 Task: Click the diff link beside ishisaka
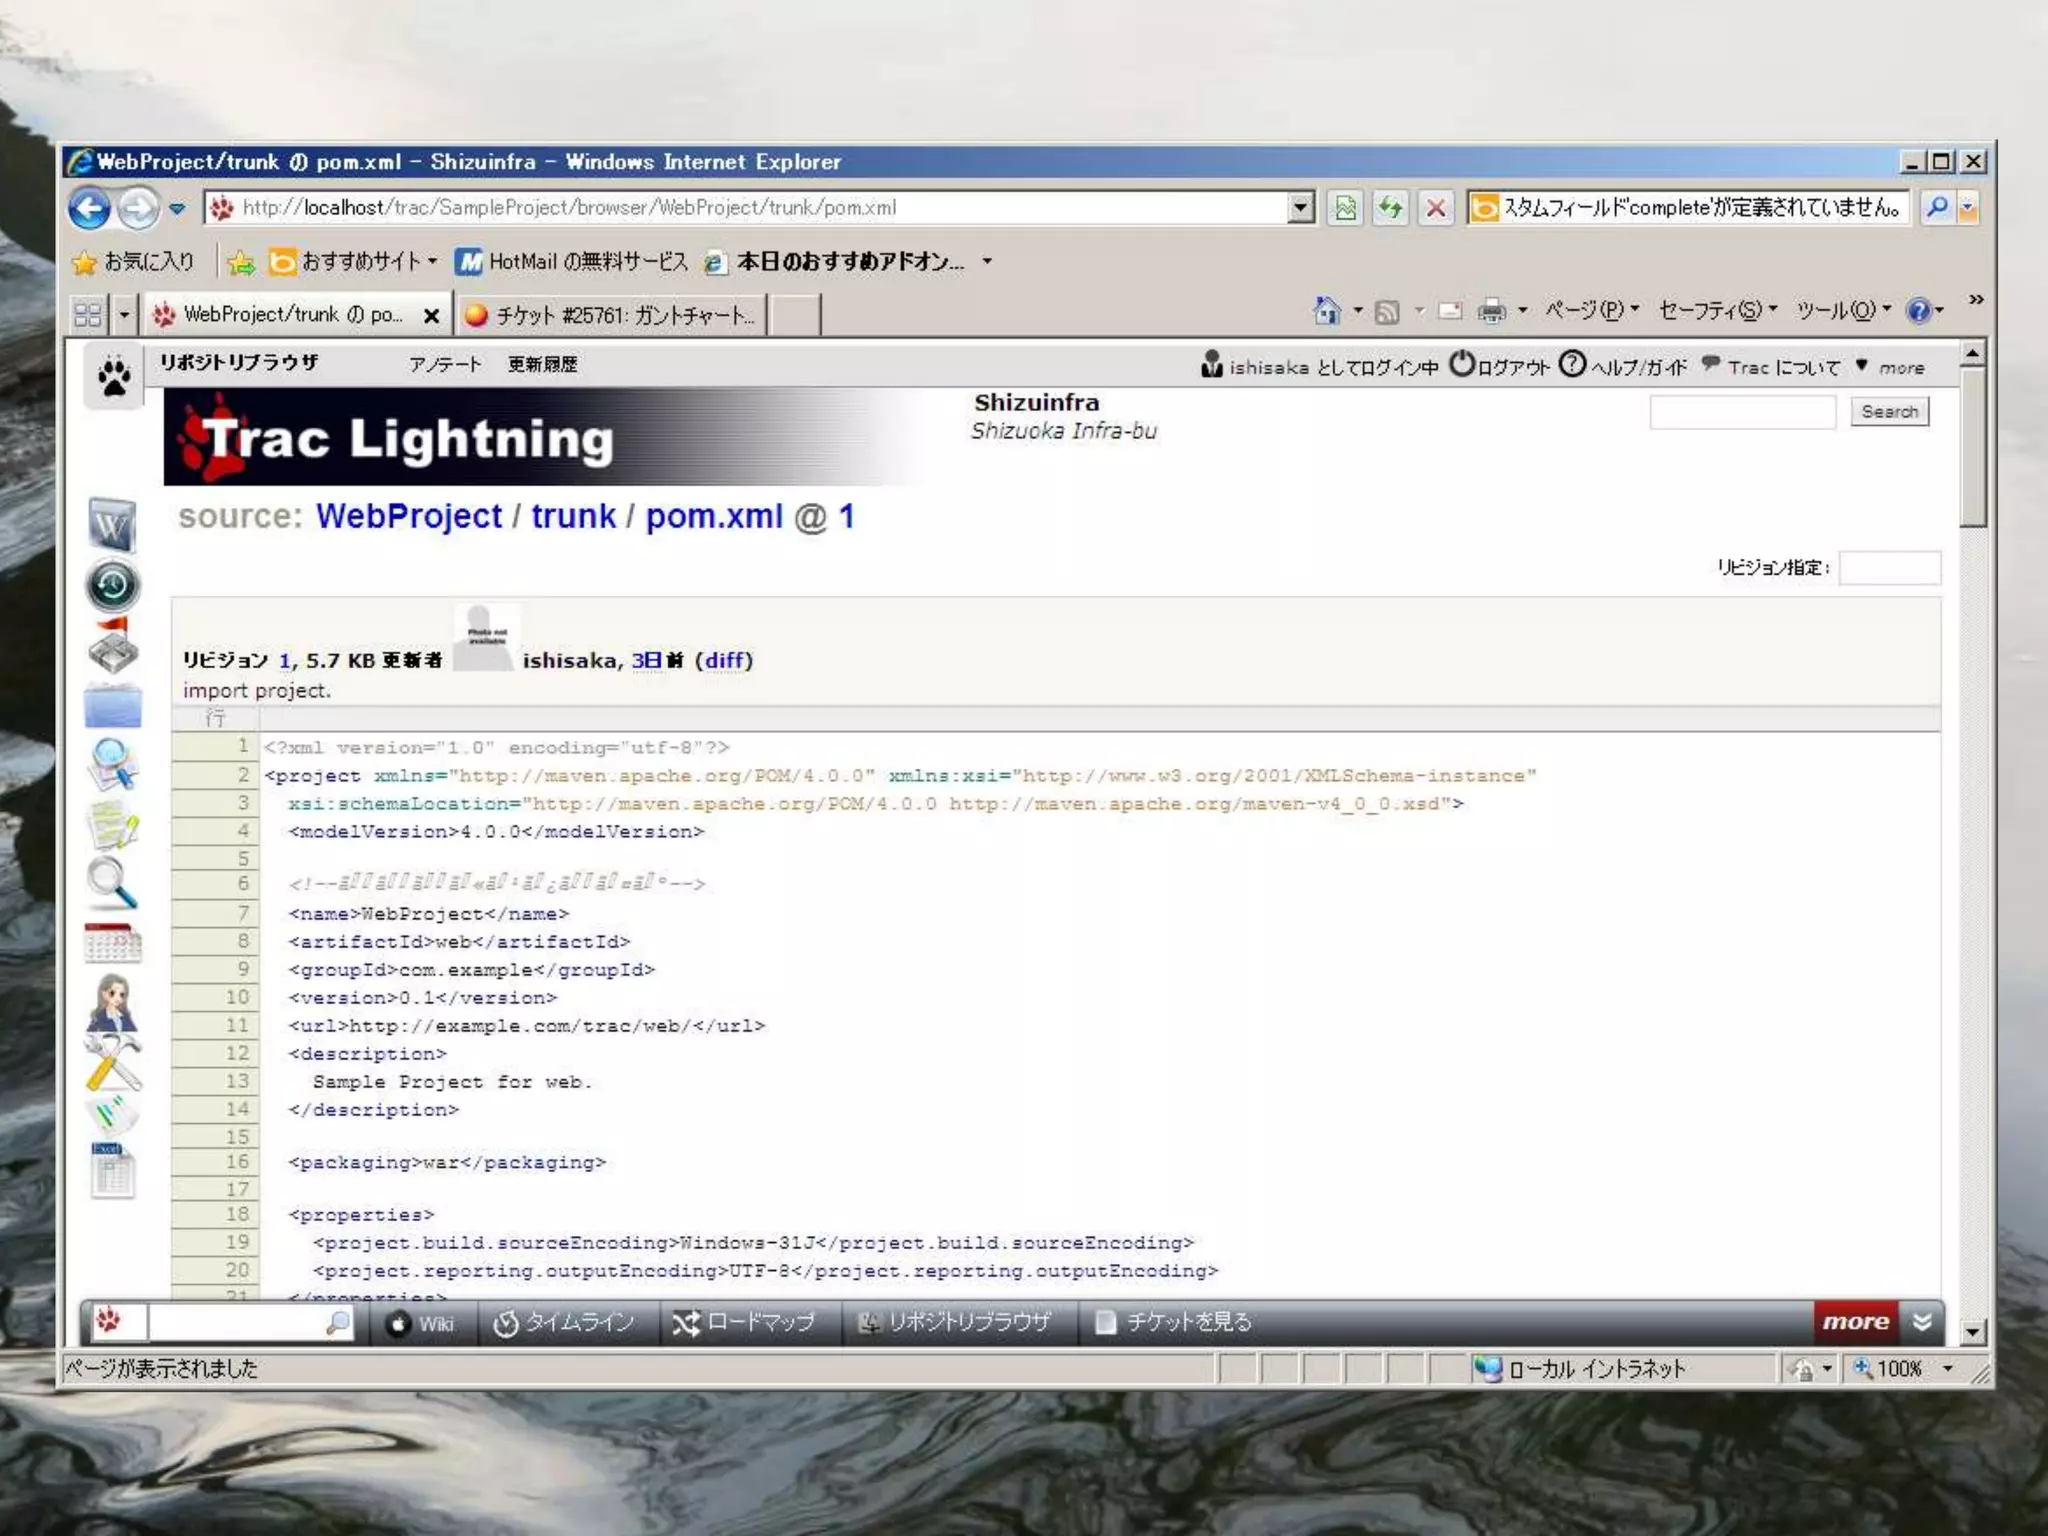[724, 660]
